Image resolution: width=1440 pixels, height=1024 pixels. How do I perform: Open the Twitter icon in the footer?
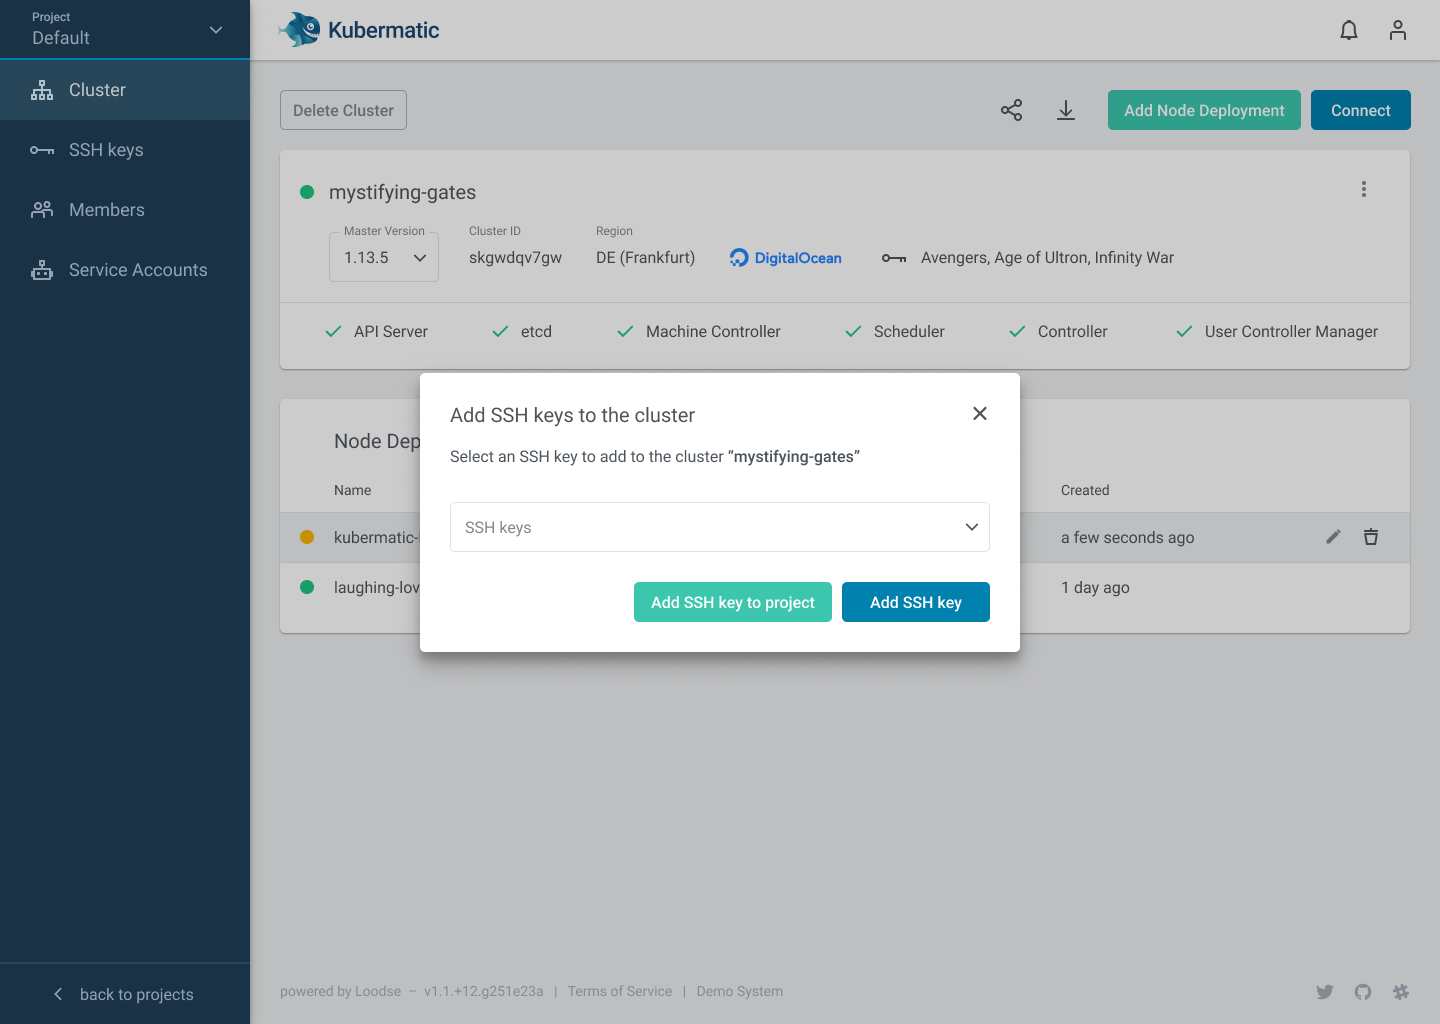(x=1324, y=991)
